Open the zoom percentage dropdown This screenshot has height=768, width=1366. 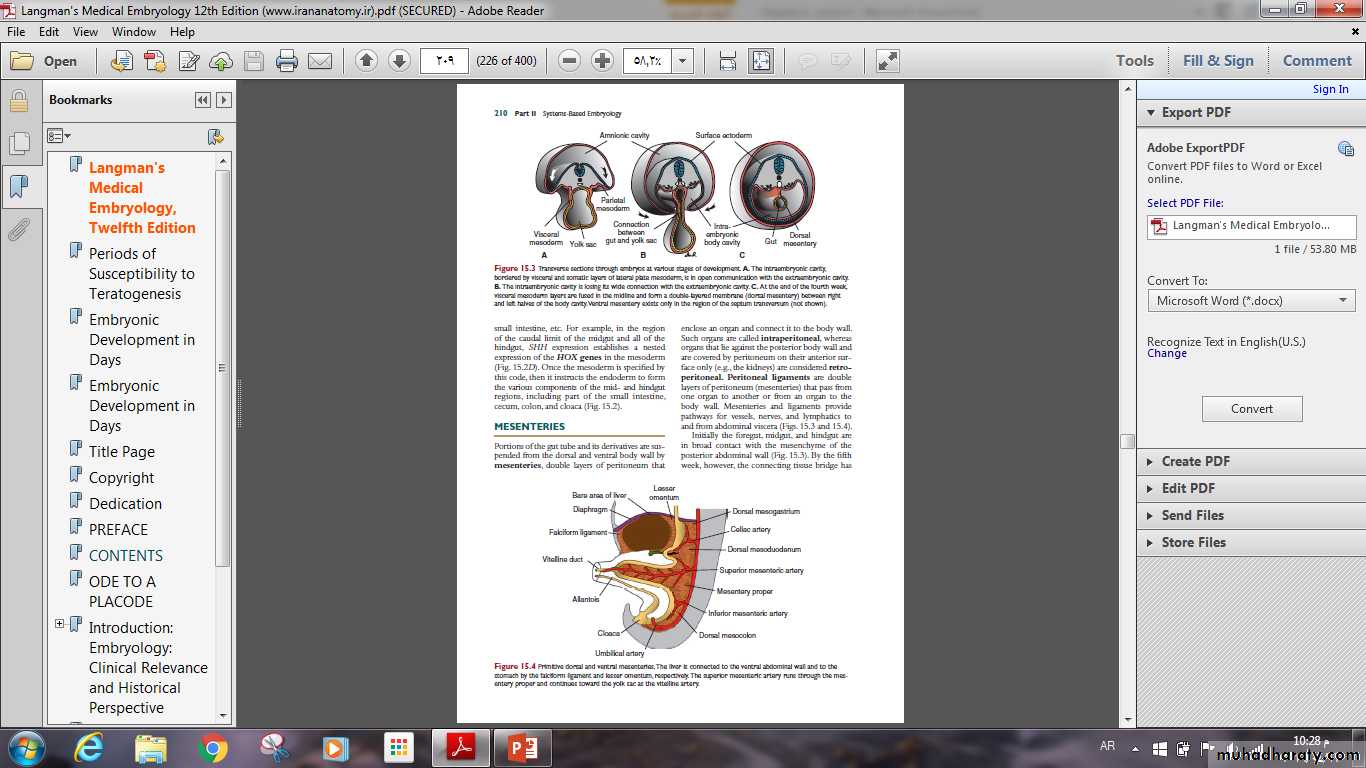tap(683, 61)
